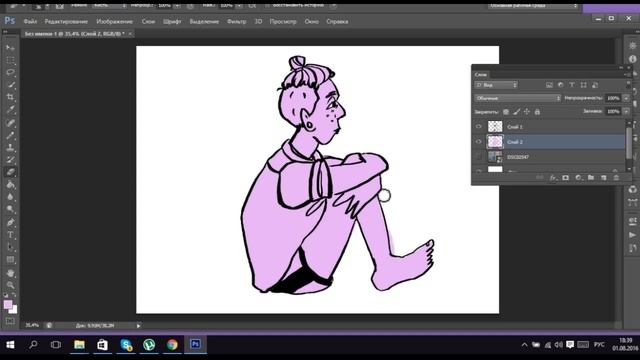
Task: Select the Rectangle shape tool
Action: coord(10,260)
